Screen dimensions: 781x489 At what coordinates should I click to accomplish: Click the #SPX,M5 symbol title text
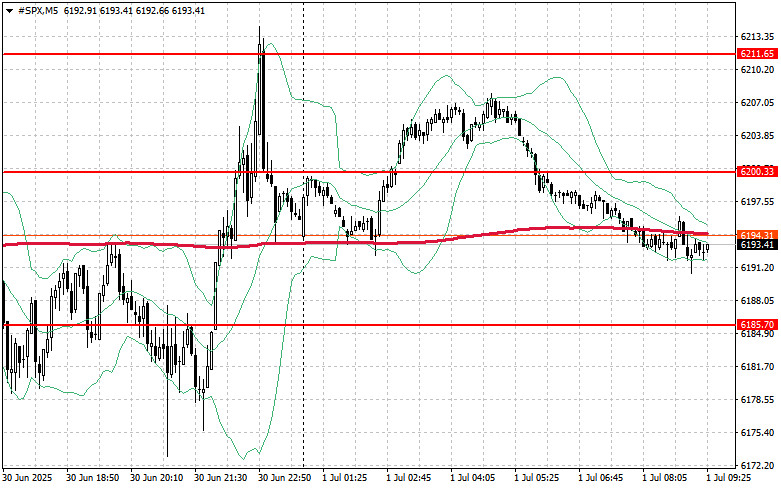pos(38,10)
